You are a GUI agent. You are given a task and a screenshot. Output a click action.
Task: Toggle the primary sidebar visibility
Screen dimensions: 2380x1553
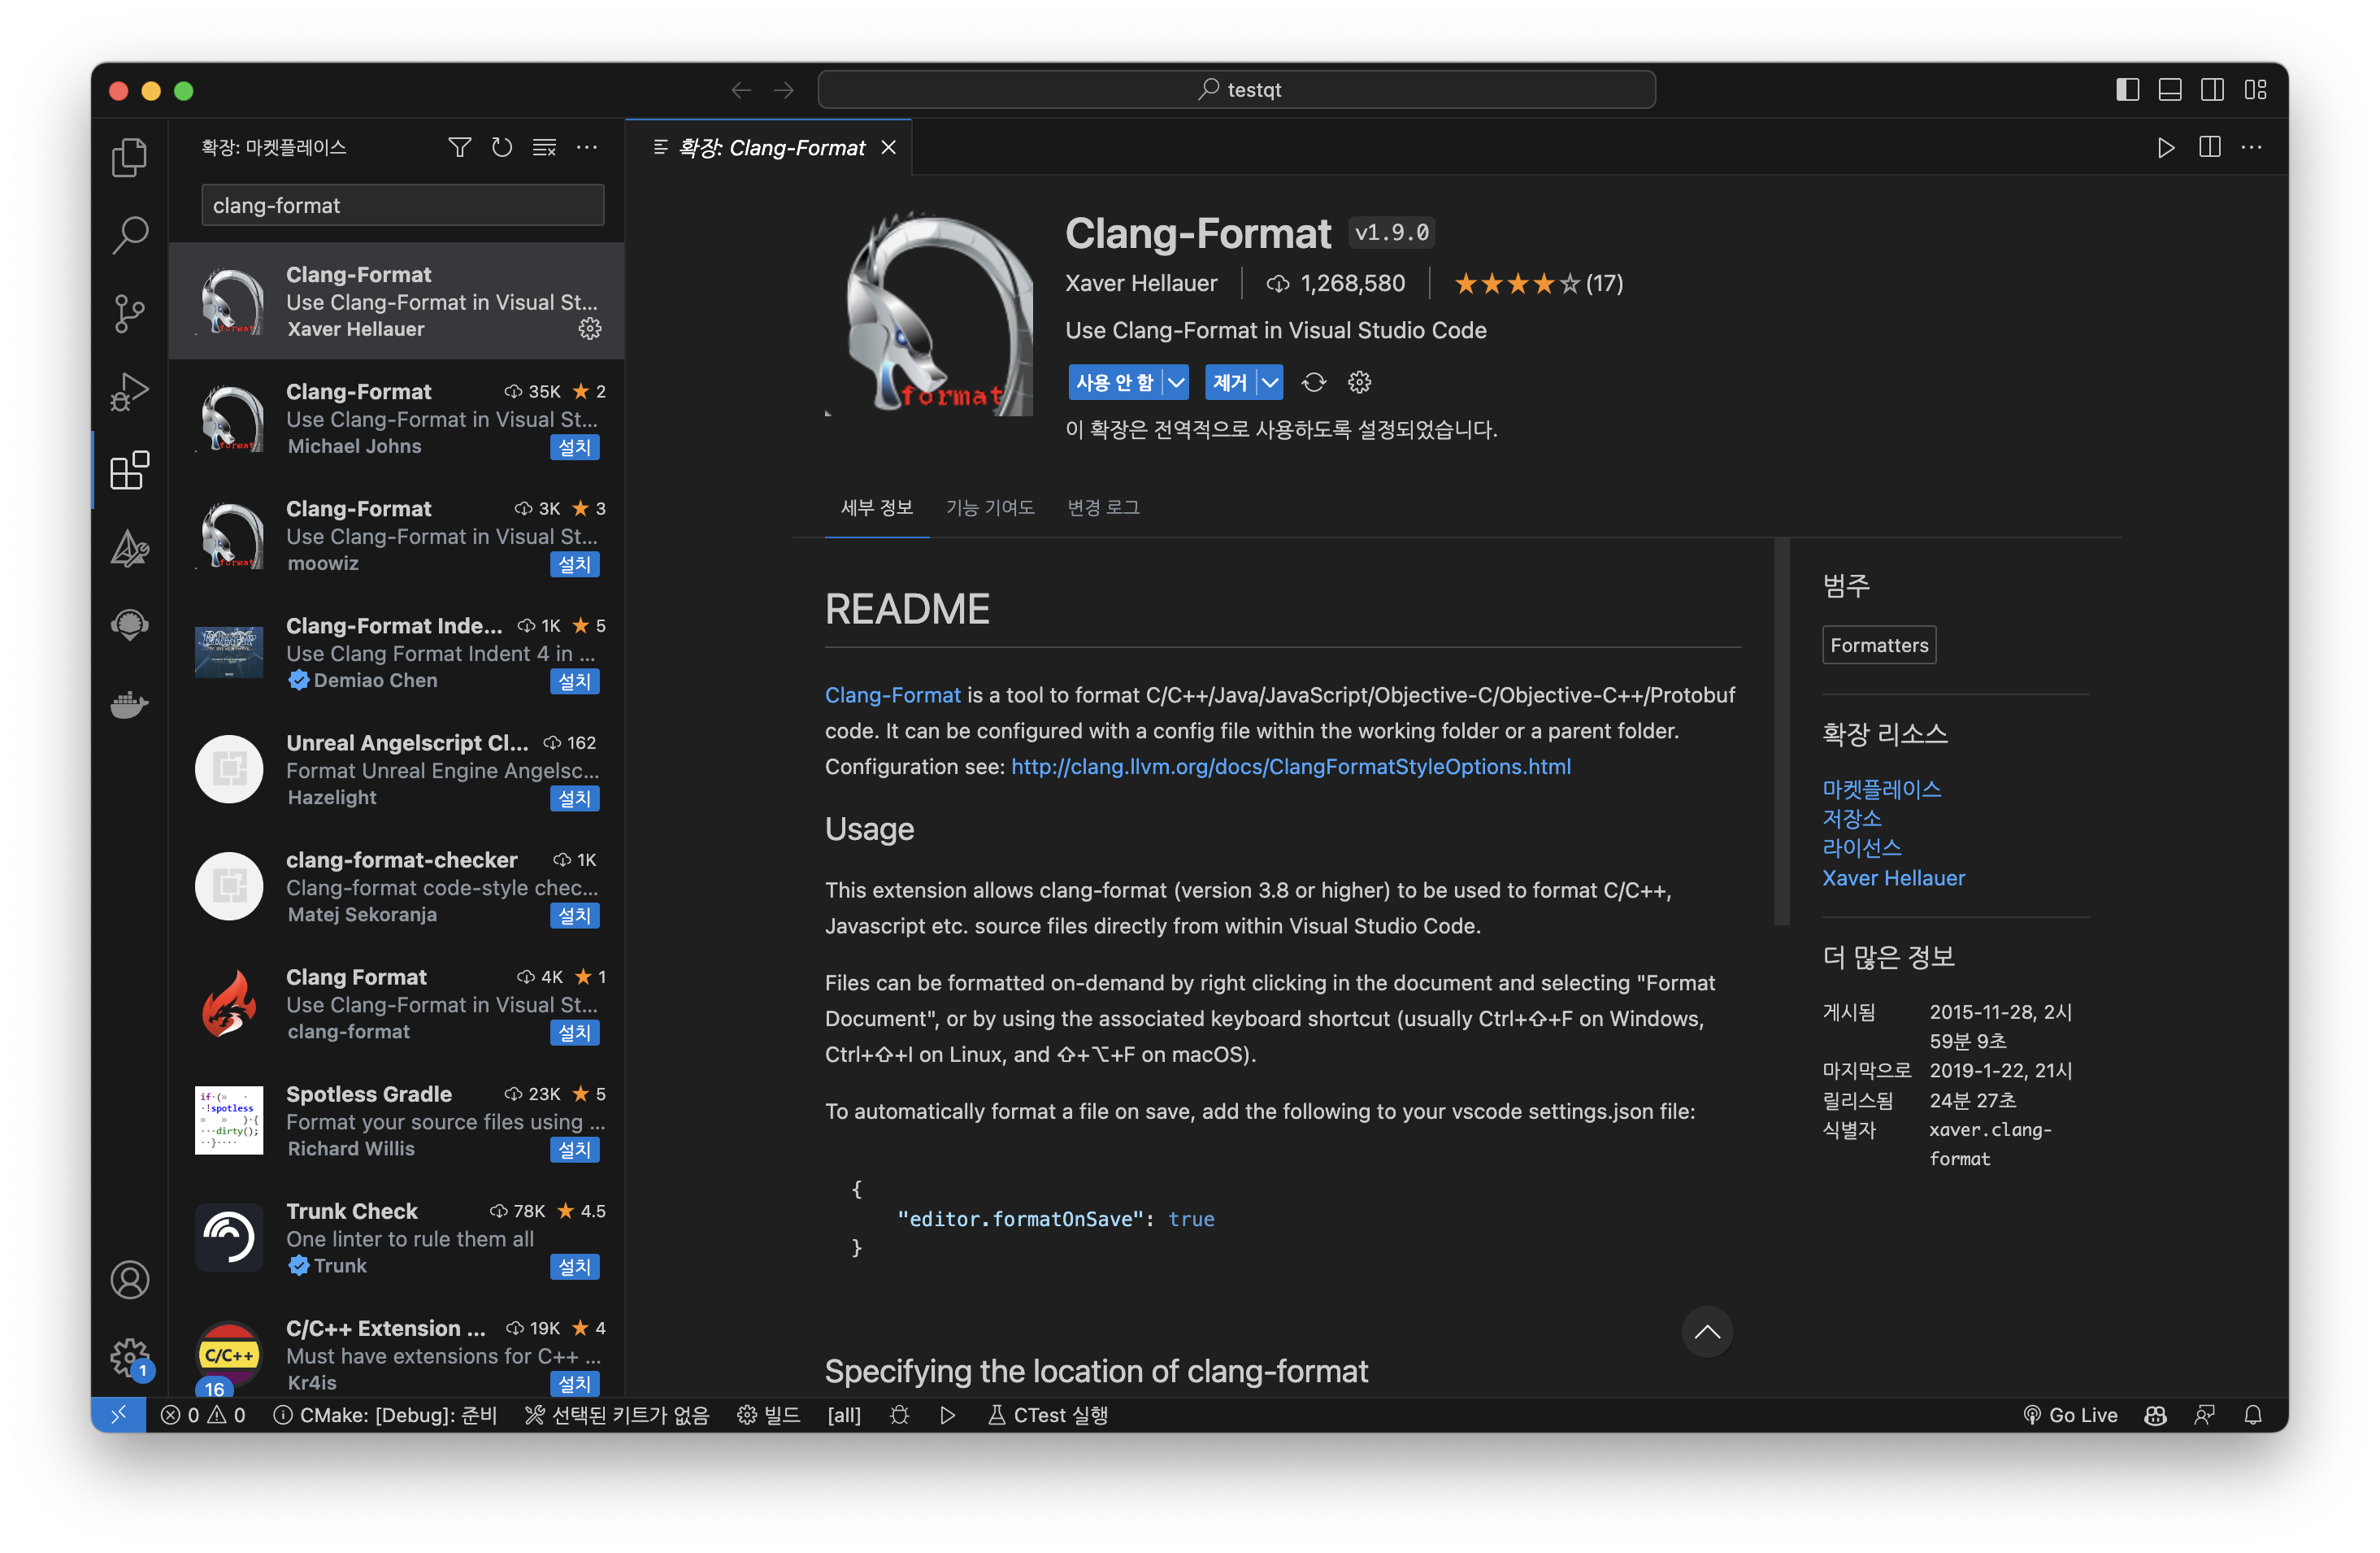click(2126, 89)
